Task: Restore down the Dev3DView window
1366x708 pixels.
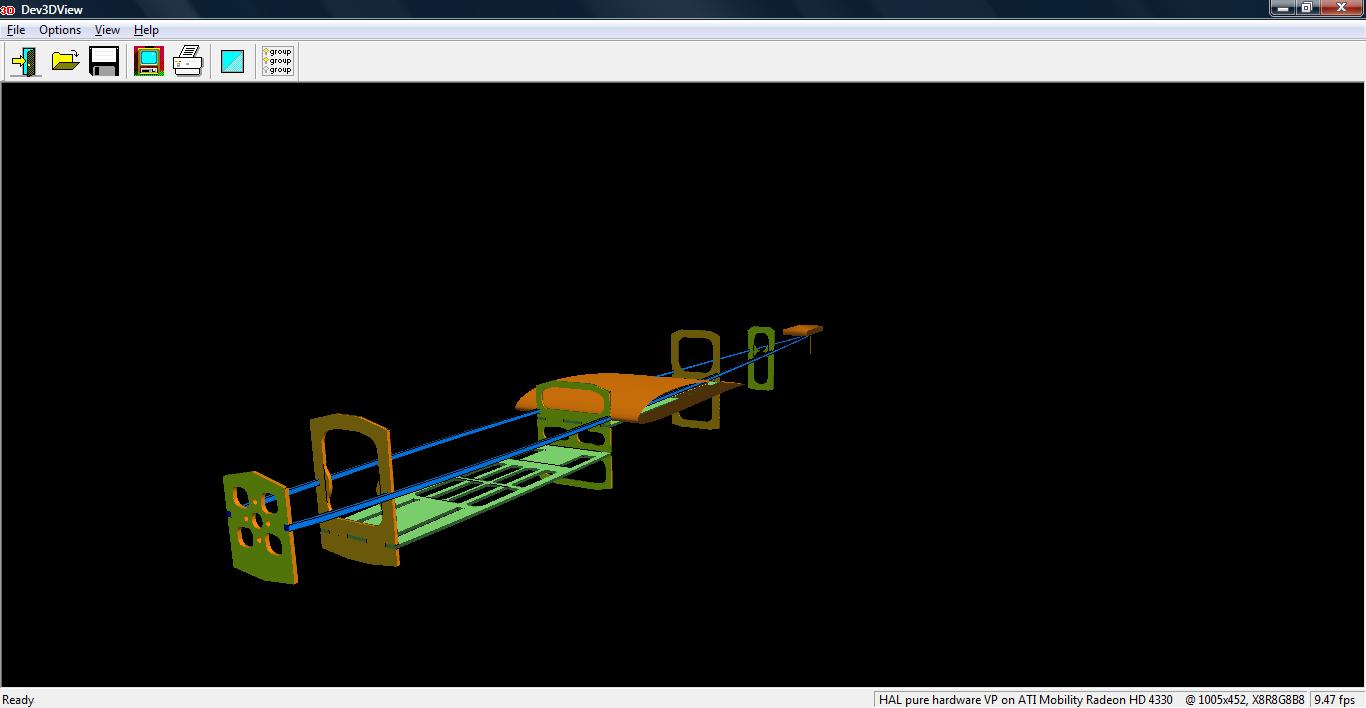Action: point(1307,8)
